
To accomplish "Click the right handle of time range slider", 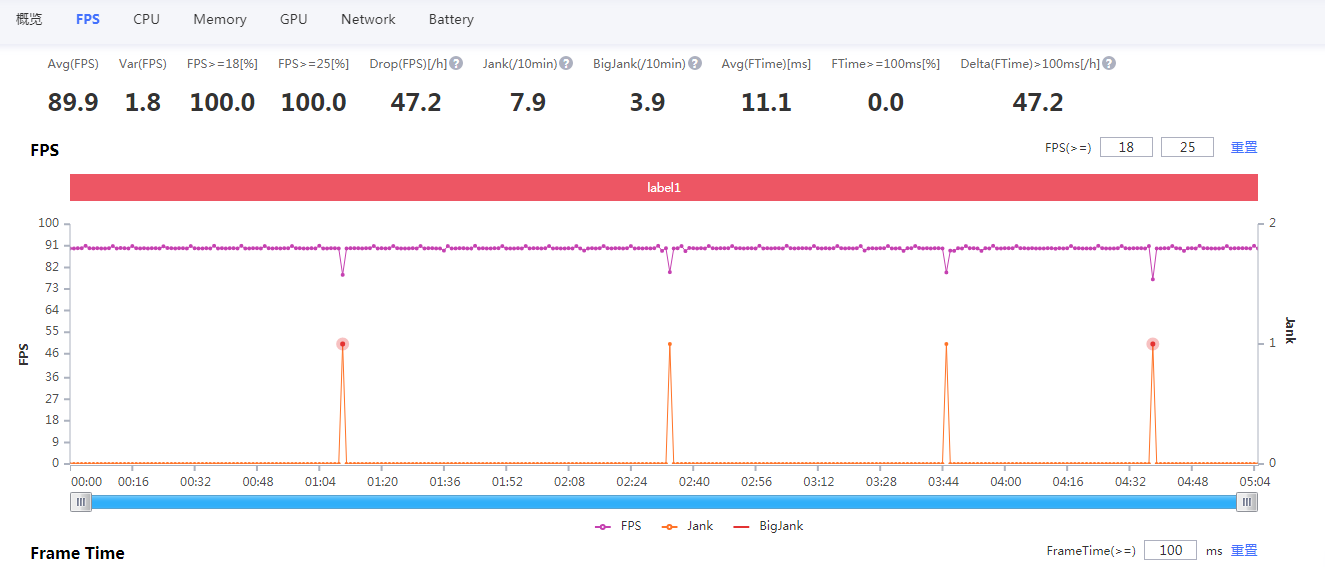I will [1246, 503].
